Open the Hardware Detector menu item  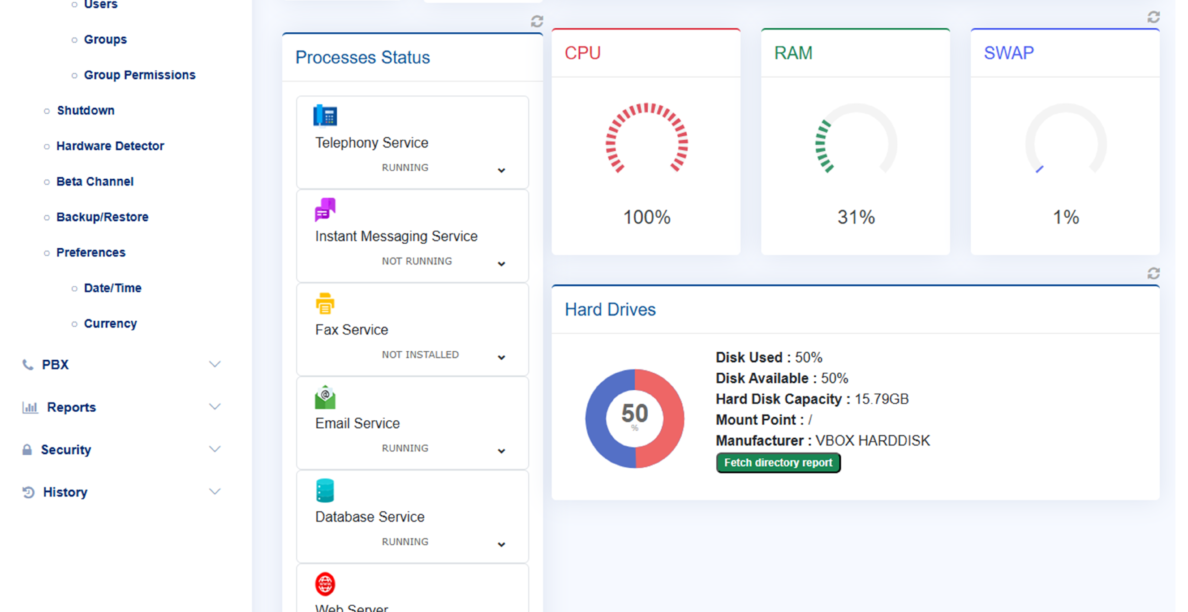click(x=110, y=146)
